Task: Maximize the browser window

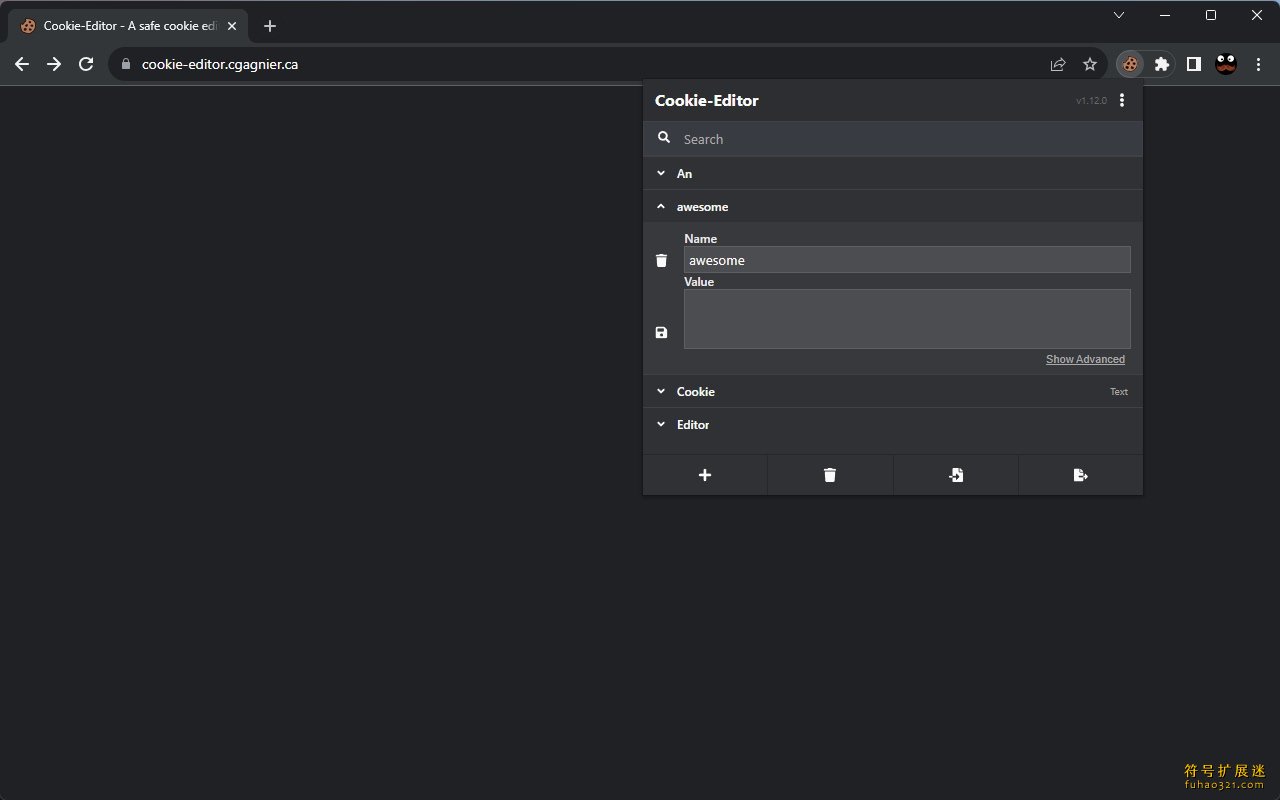Action: (x=1211, y=15)
